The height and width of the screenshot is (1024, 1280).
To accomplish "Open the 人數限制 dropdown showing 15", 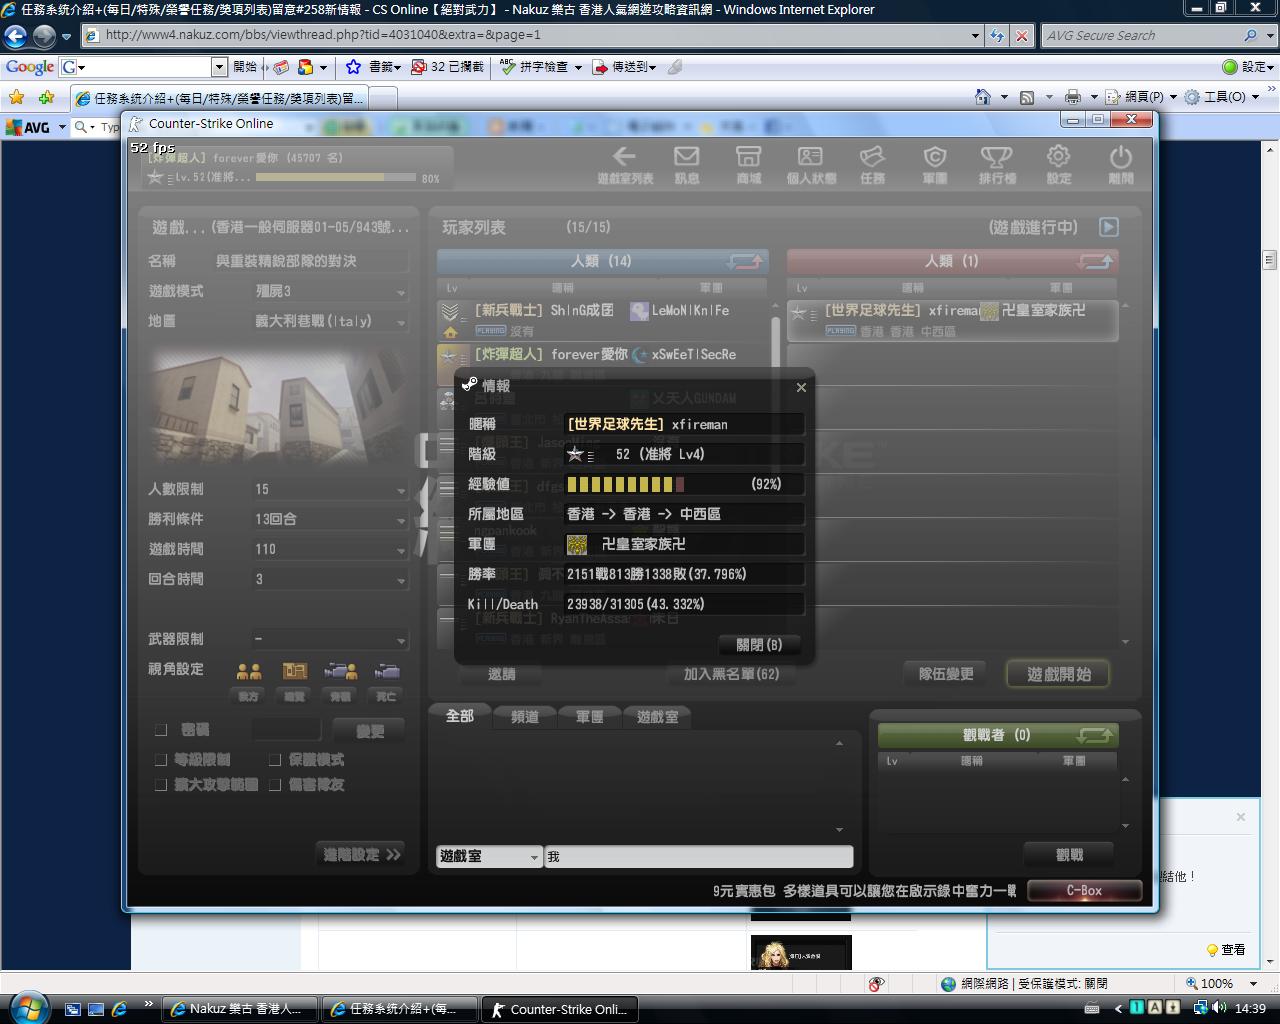I will [329, 489].
